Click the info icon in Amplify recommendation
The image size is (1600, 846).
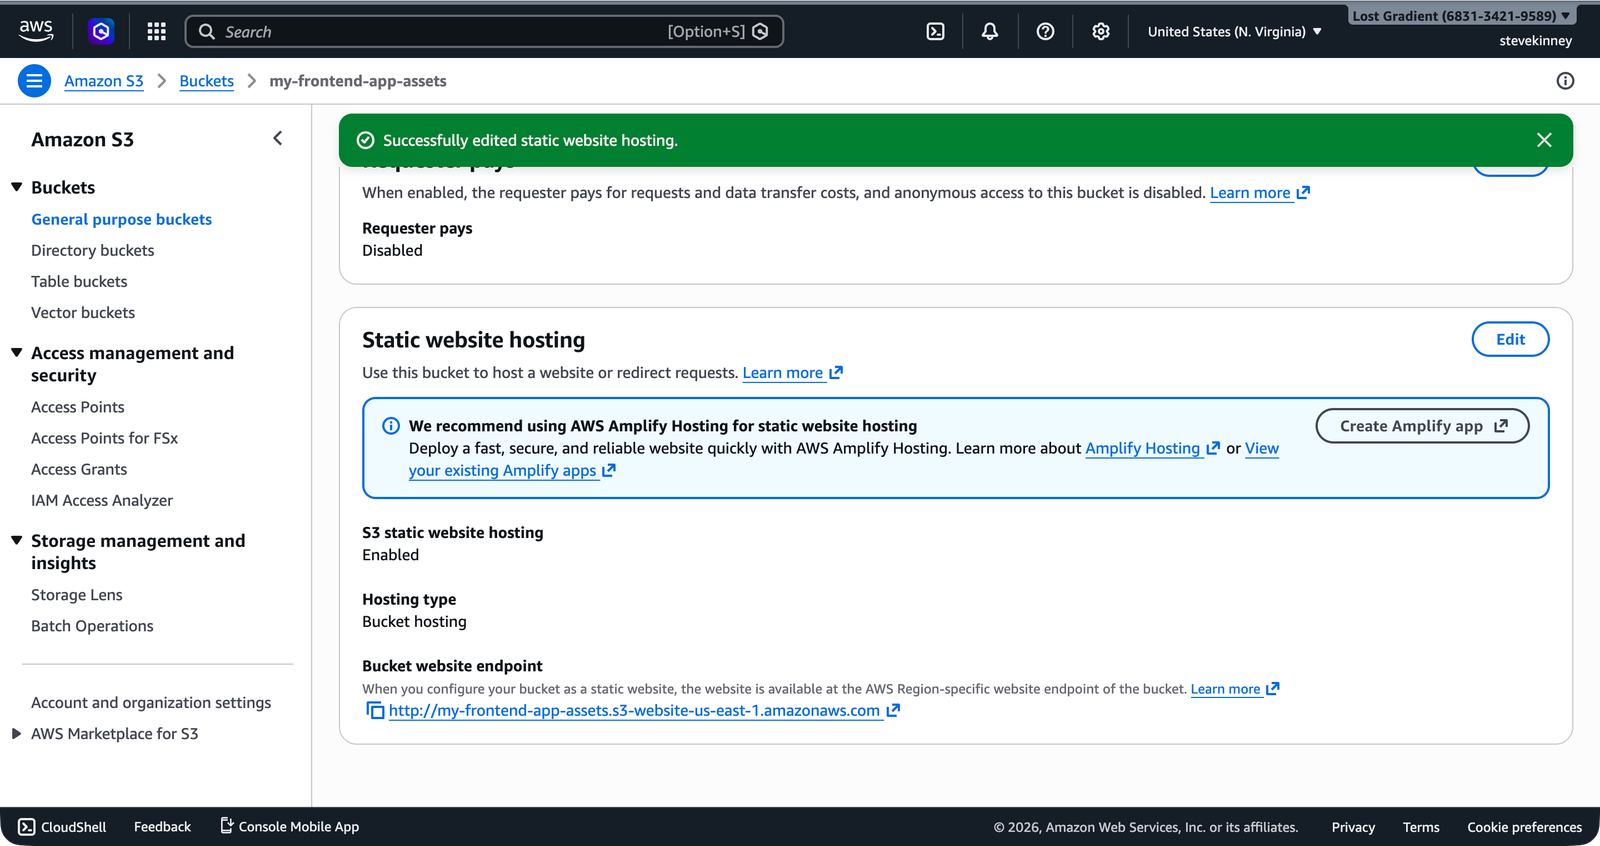click(x=391, y=426)
